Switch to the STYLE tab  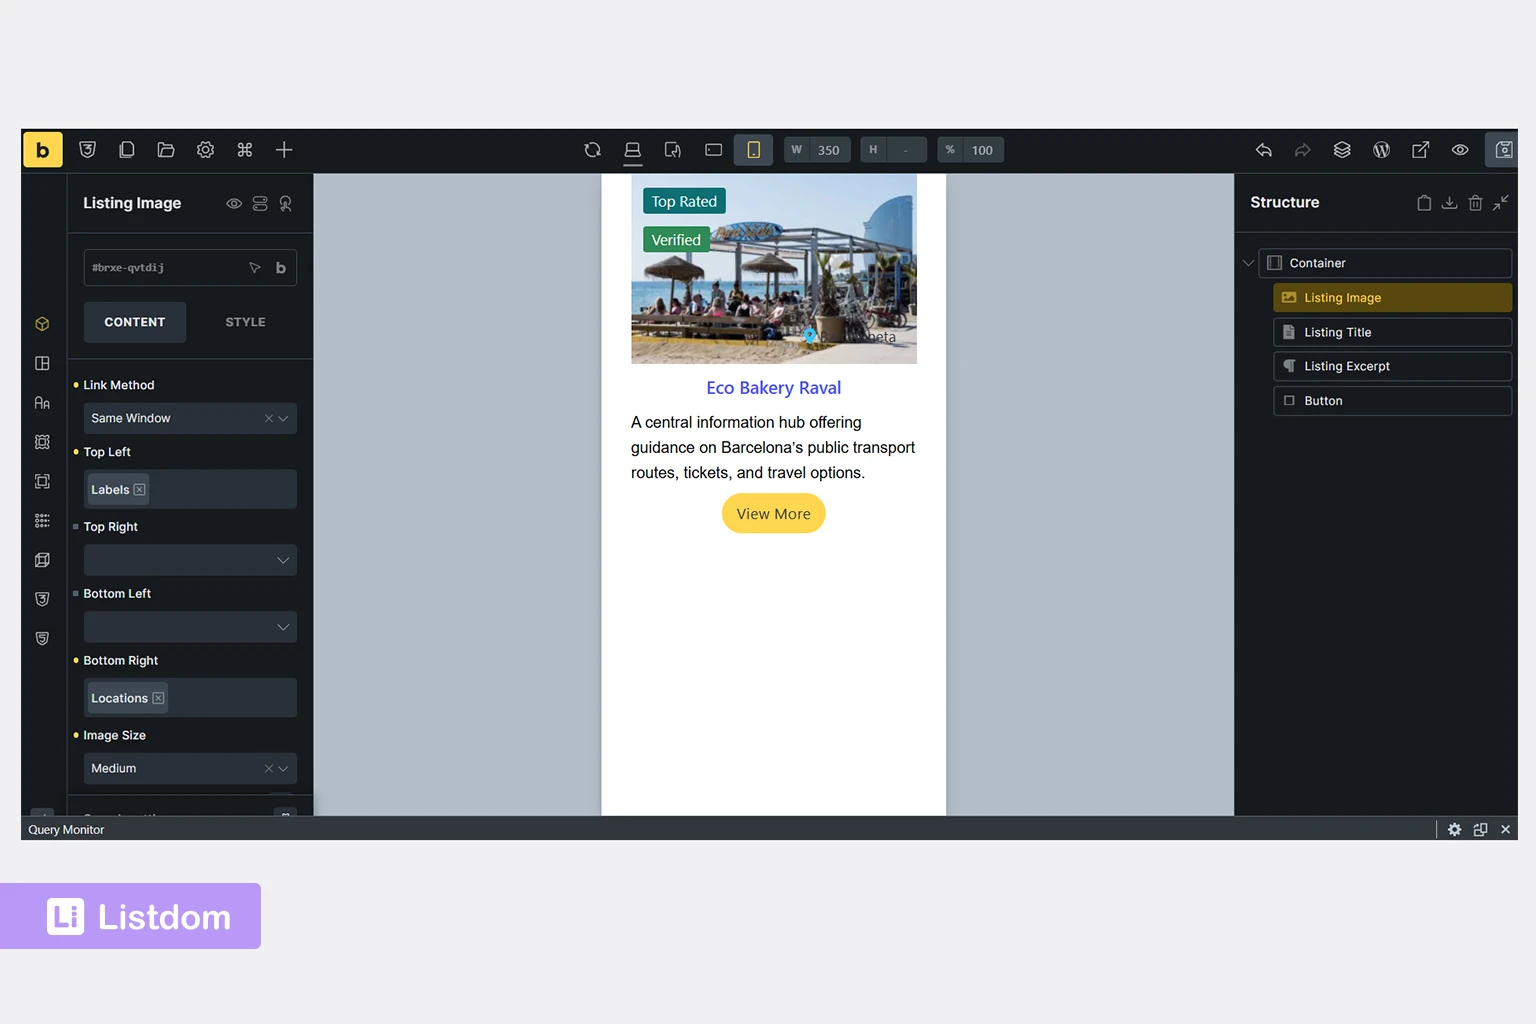[245, 322]
